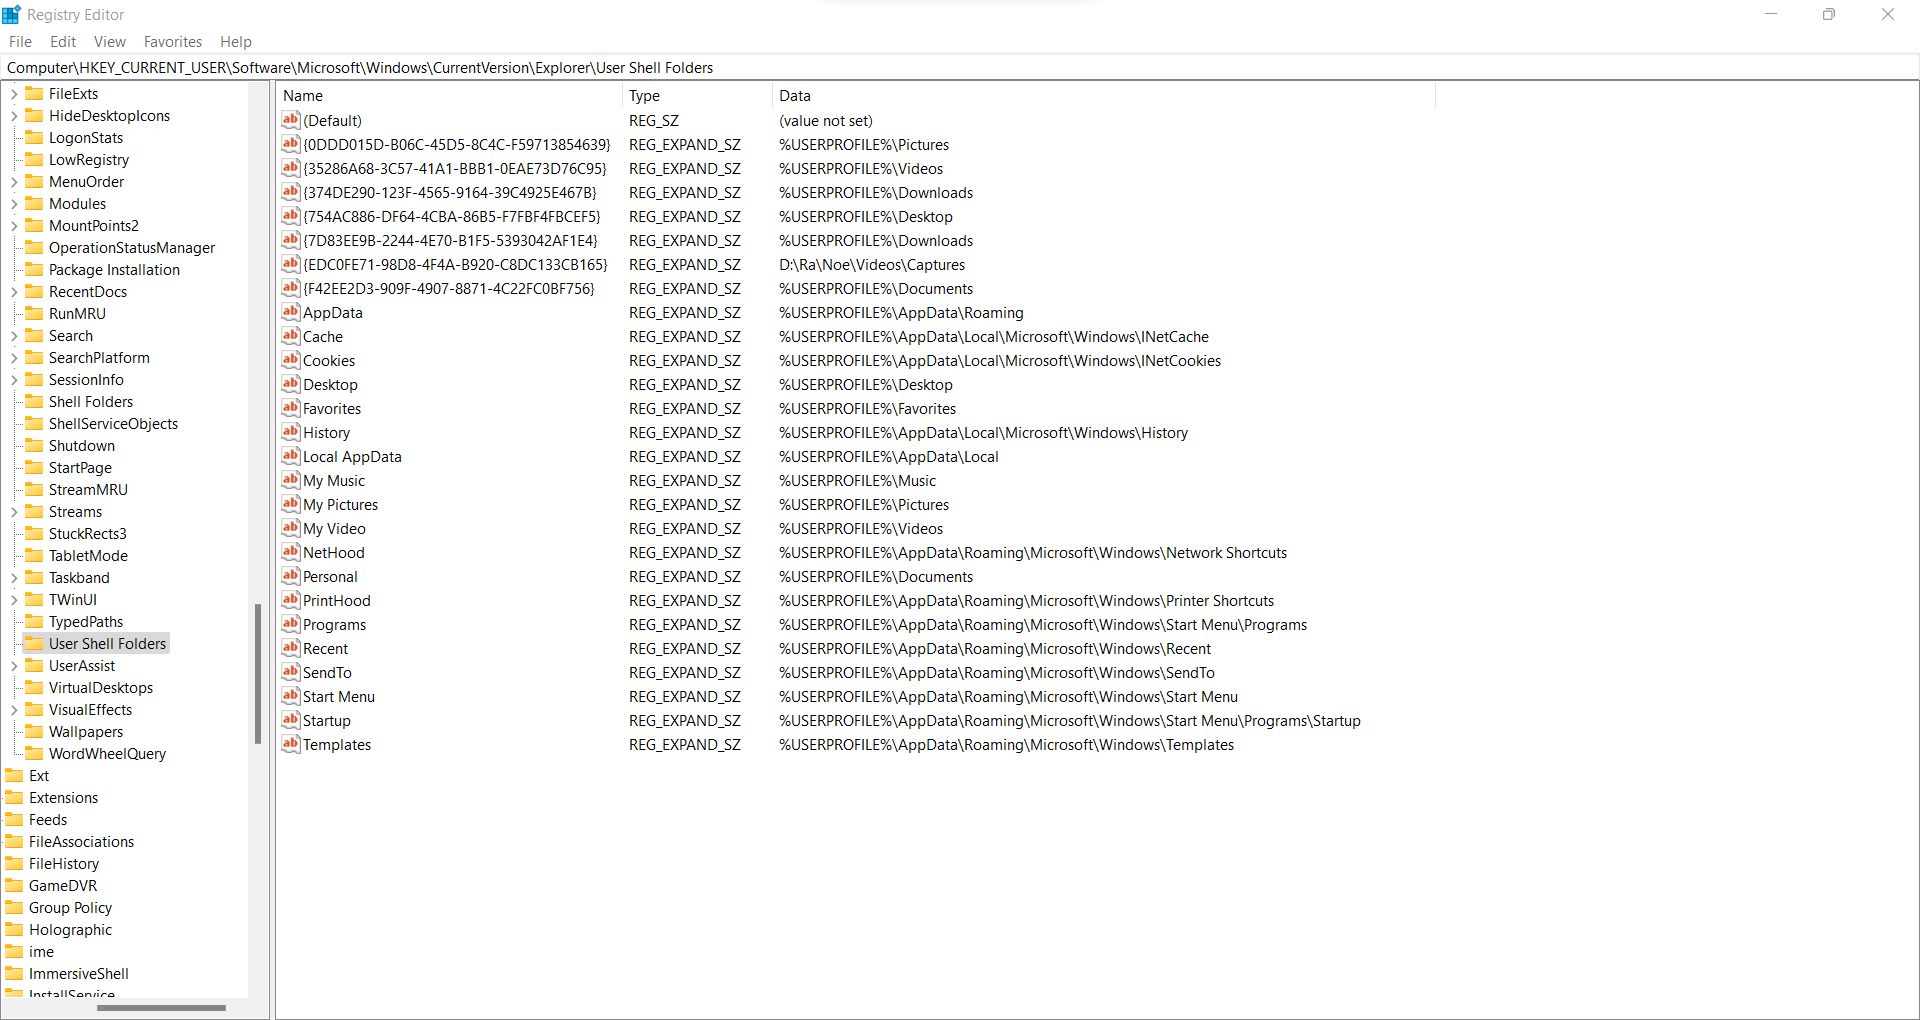This screenshot has width=1920, height=1020.
Task: Expand the SessionInfo key
Action: 14,380
